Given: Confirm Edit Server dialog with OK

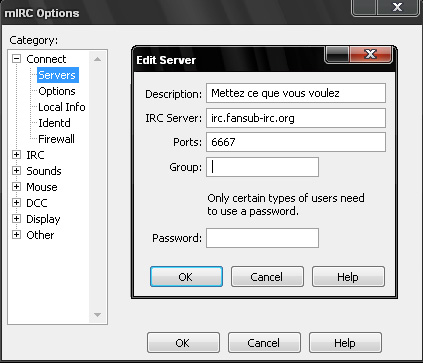Looking at the screenshot, I should point(186,277).
